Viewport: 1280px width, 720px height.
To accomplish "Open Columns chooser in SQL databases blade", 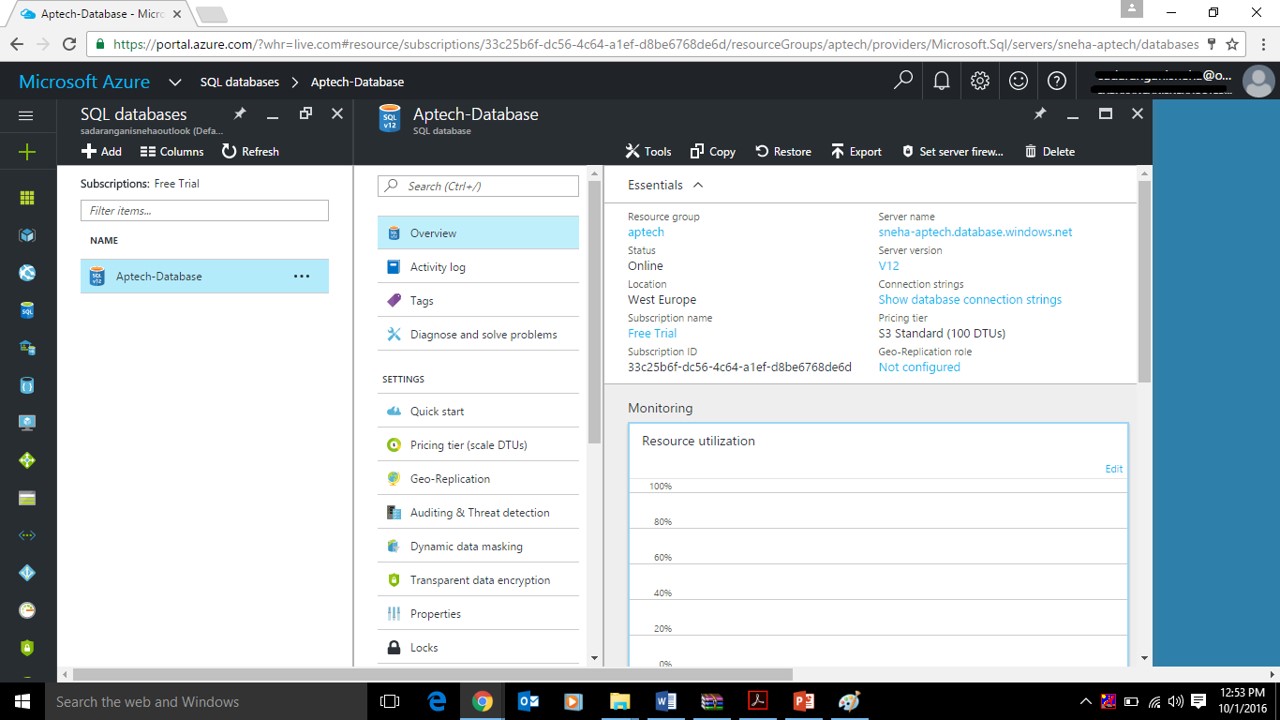I will tap(172, 151).
